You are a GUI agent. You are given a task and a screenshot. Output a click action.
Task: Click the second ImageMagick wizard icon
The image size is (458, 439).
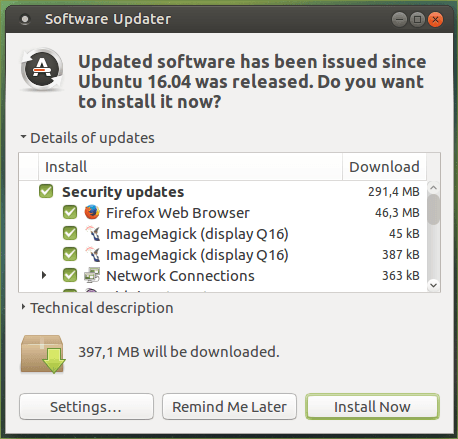tap(92, 254)
